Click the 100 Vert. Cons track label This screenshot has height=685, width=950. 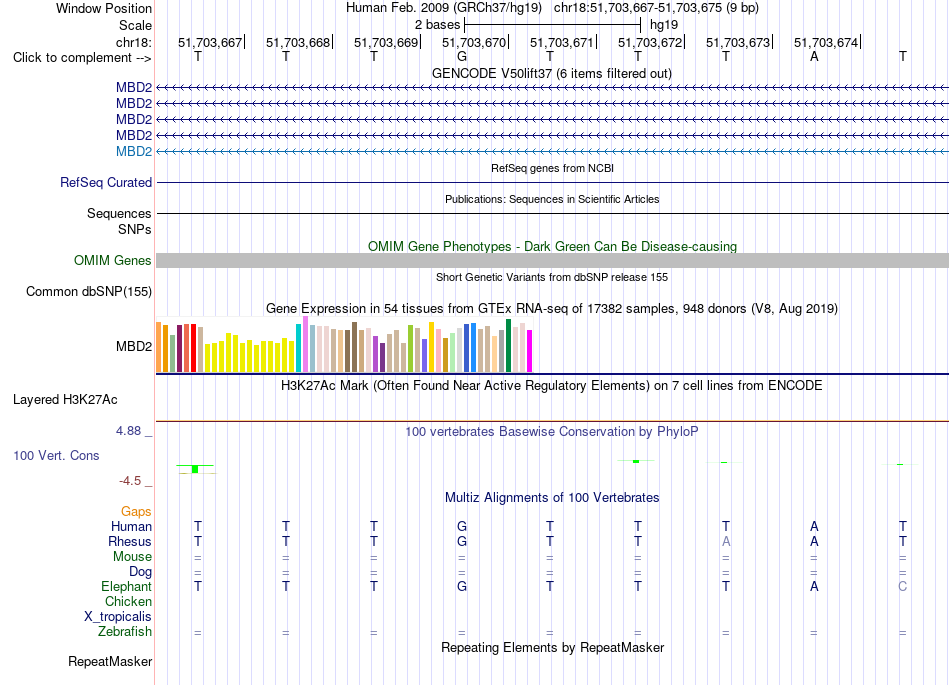pos(56,455)
